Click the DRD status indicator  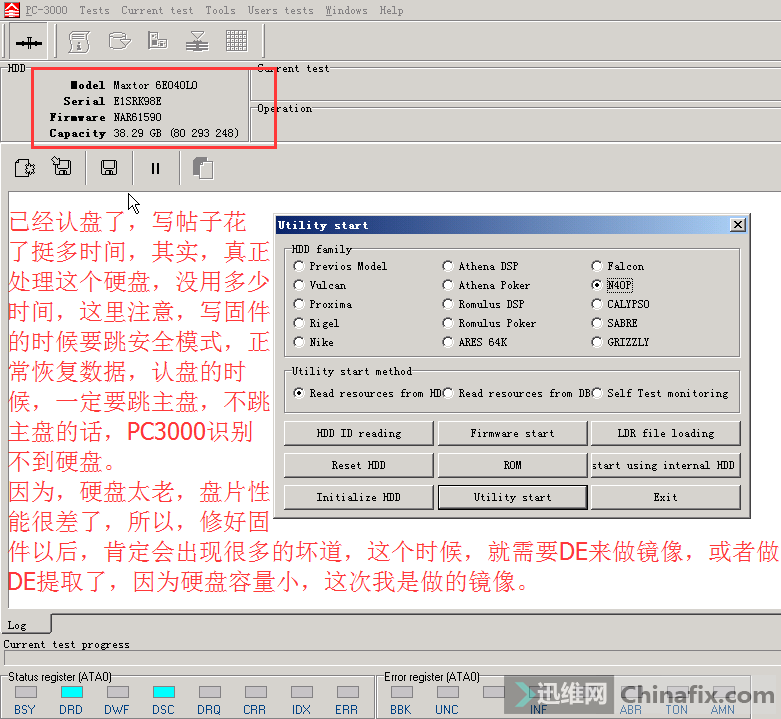(72, 692)
